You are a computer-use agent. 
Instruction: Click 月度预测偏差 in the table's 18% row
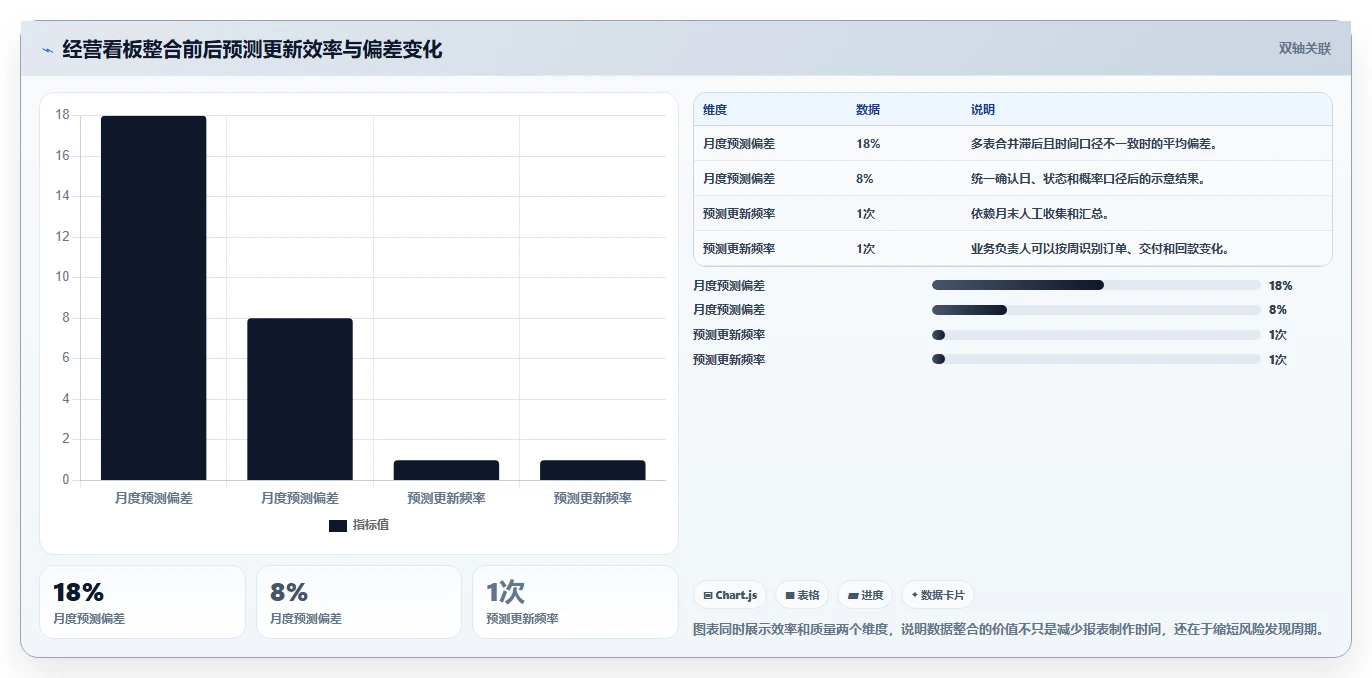739,144
